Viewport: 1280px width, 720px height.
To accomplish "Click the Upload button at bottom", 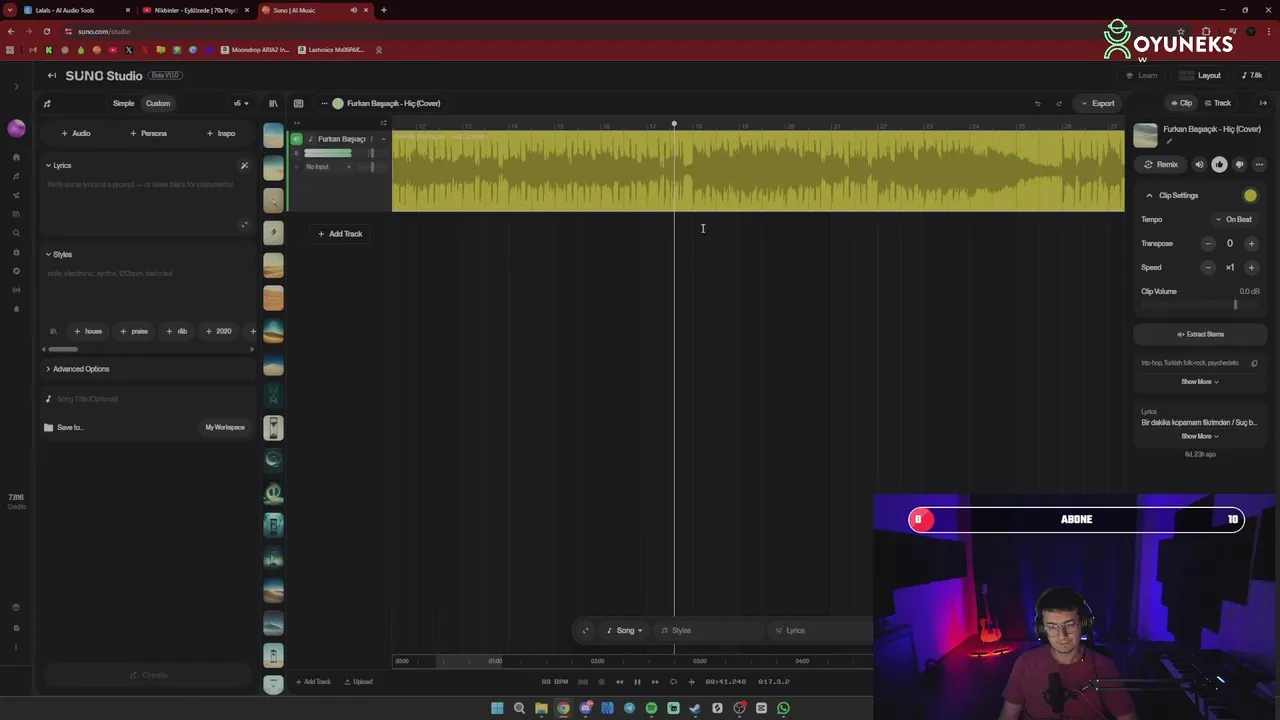I will (358, 682).
